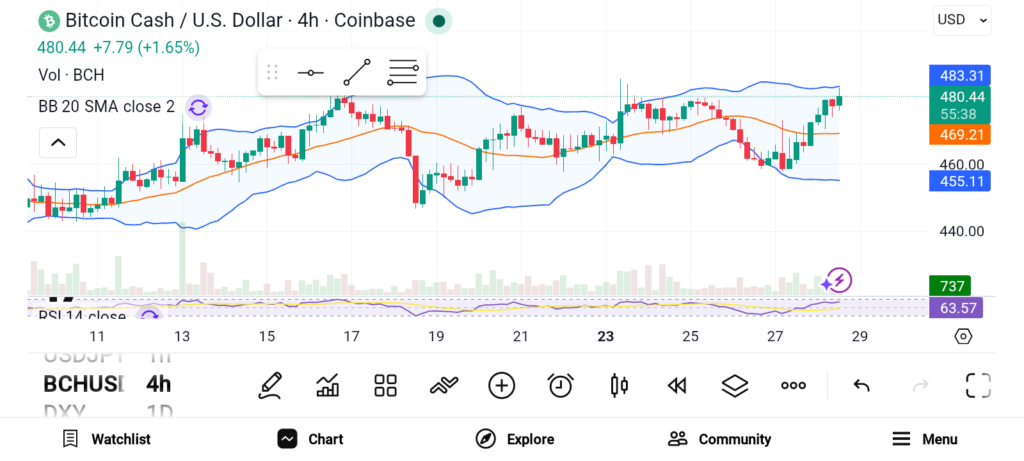Viewport: 1024px width, 461px height.
Task: Create an alert with the clock icon
Action: coord(560,385)
